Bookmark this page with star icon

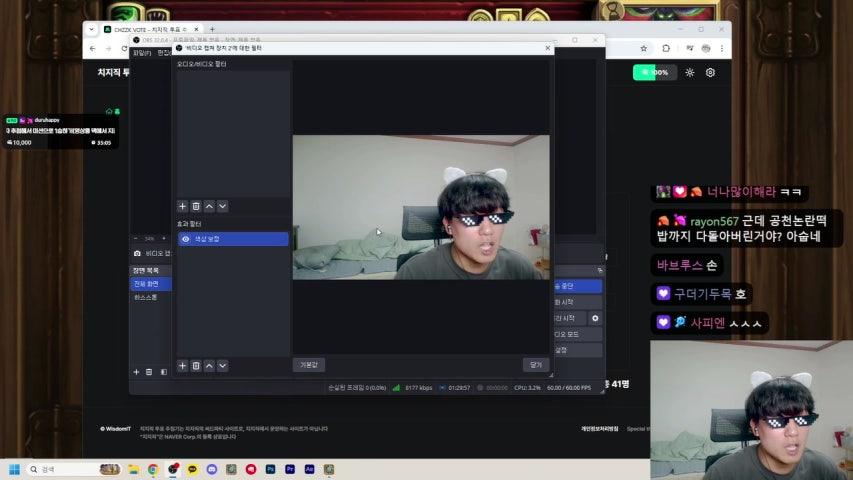644,48
